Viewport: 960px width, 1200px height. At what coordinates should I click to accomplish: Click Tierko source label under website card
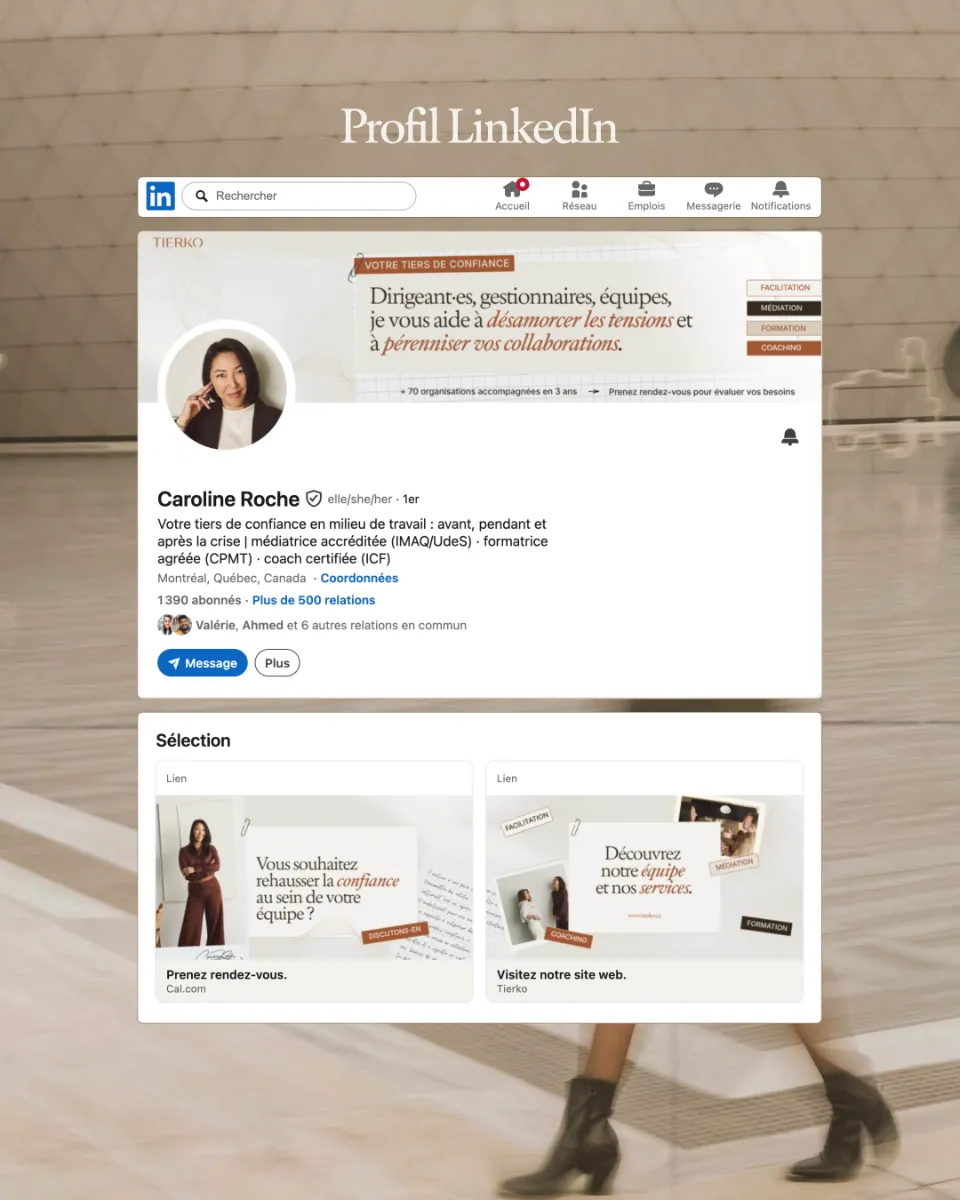(512, 989)
